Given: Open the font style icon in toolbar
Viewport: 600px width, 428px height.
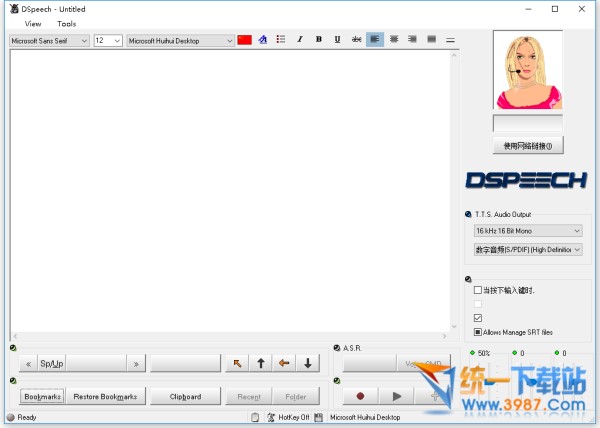Looking at the screenshot, I should tap(262, 39).
